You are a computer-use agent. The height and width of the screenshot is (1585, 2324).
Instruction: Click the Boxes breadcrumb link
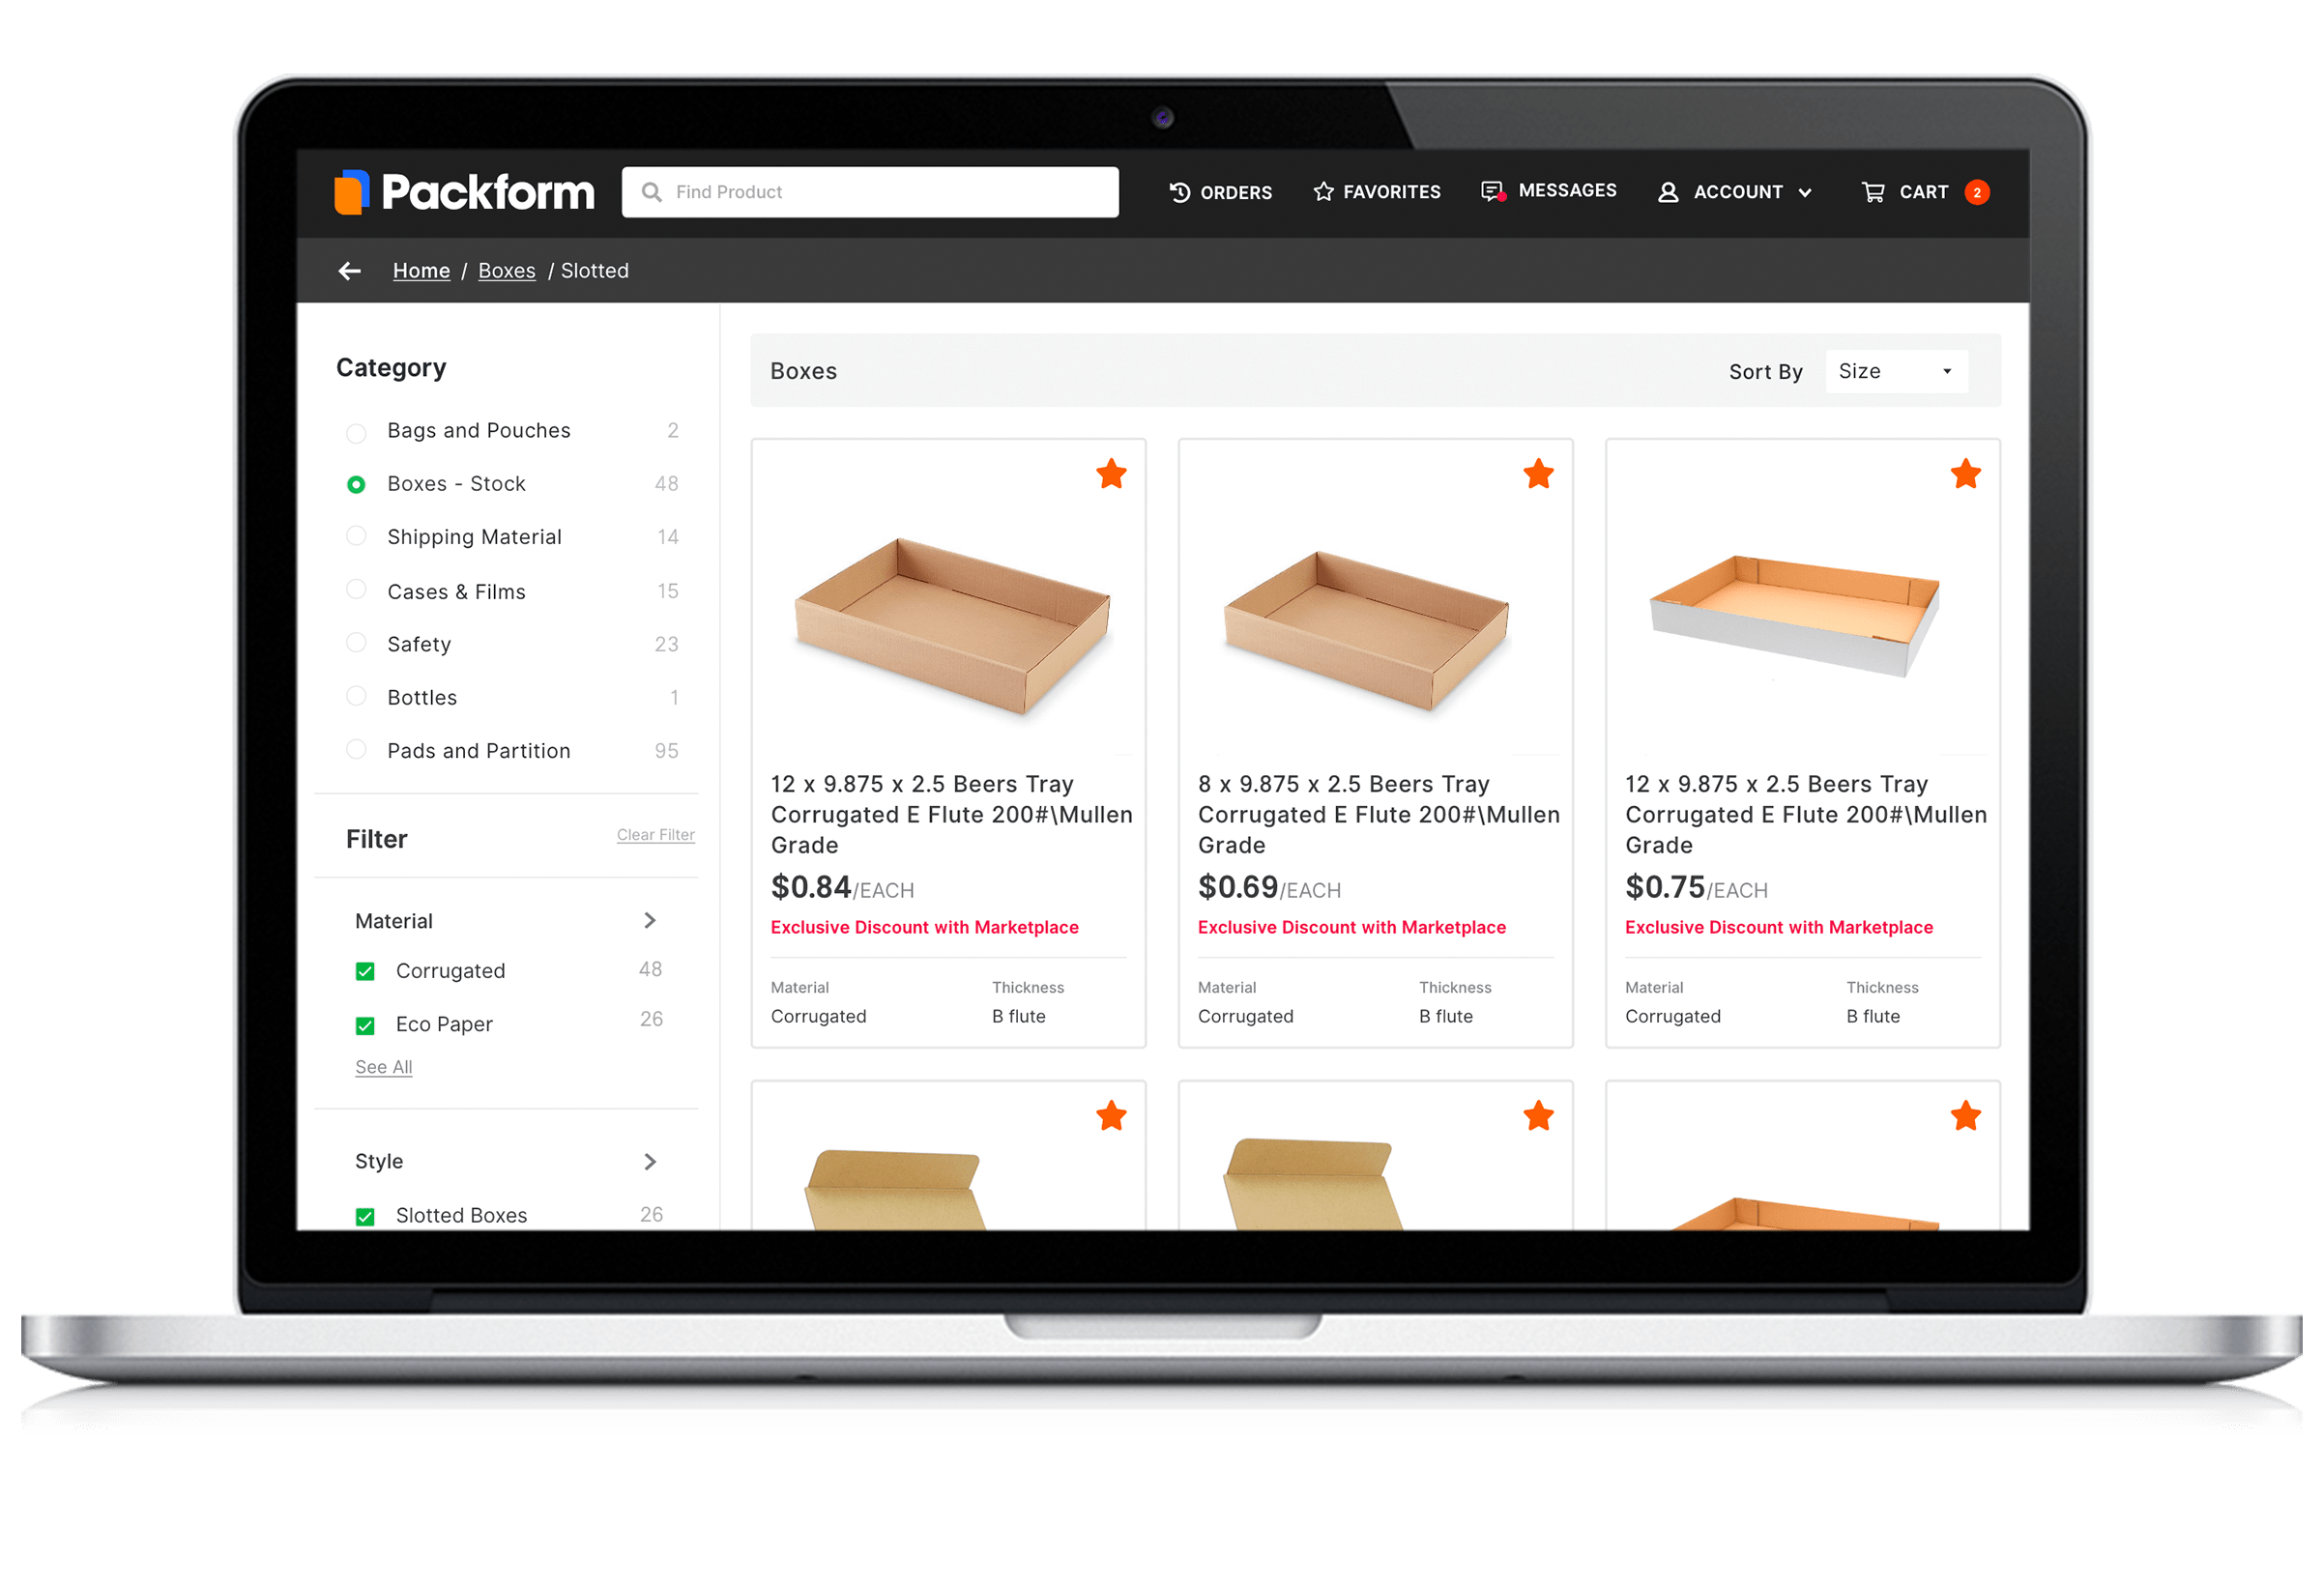click(507, 270)
